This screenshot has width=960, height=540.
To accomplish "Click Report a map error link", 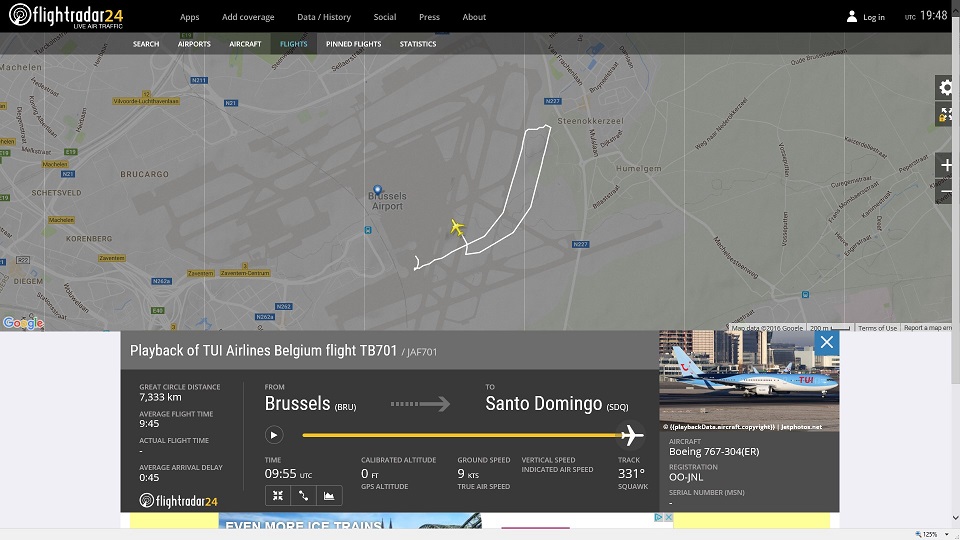I will pos(928,328).
